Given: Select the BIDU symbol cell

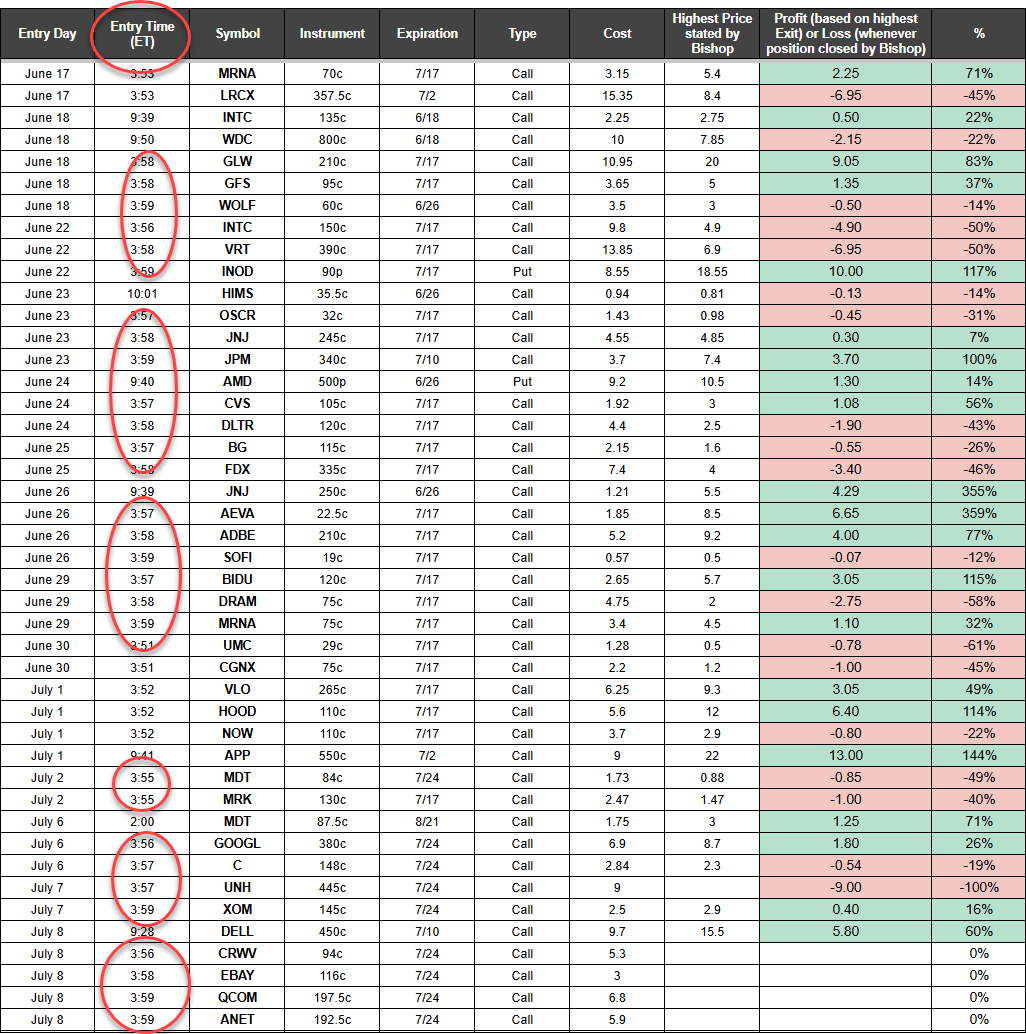Looking at the screenshot, I should point(237,580).
